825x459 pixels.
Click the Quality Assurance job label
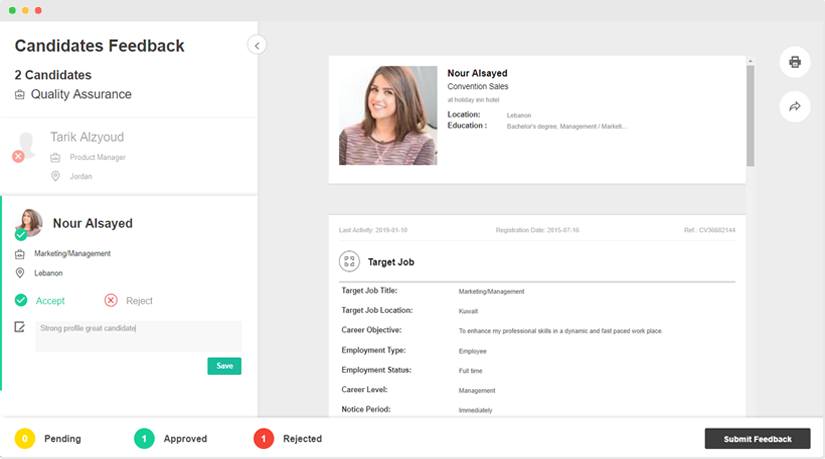coord(81,94)
